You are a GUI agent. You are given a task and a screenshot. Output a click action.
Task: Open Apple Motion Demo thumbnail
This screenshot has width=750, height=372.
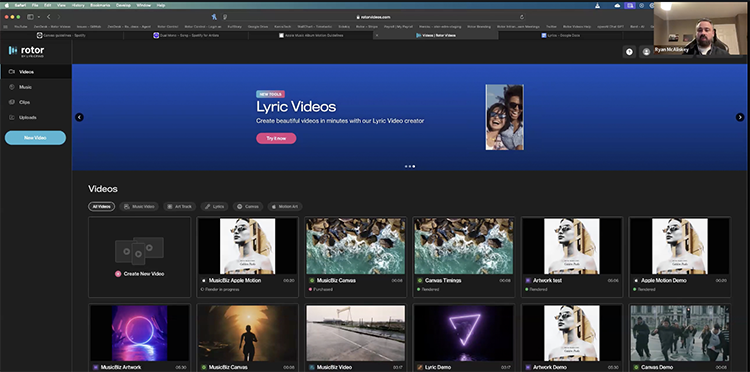[x=680, y=246]
